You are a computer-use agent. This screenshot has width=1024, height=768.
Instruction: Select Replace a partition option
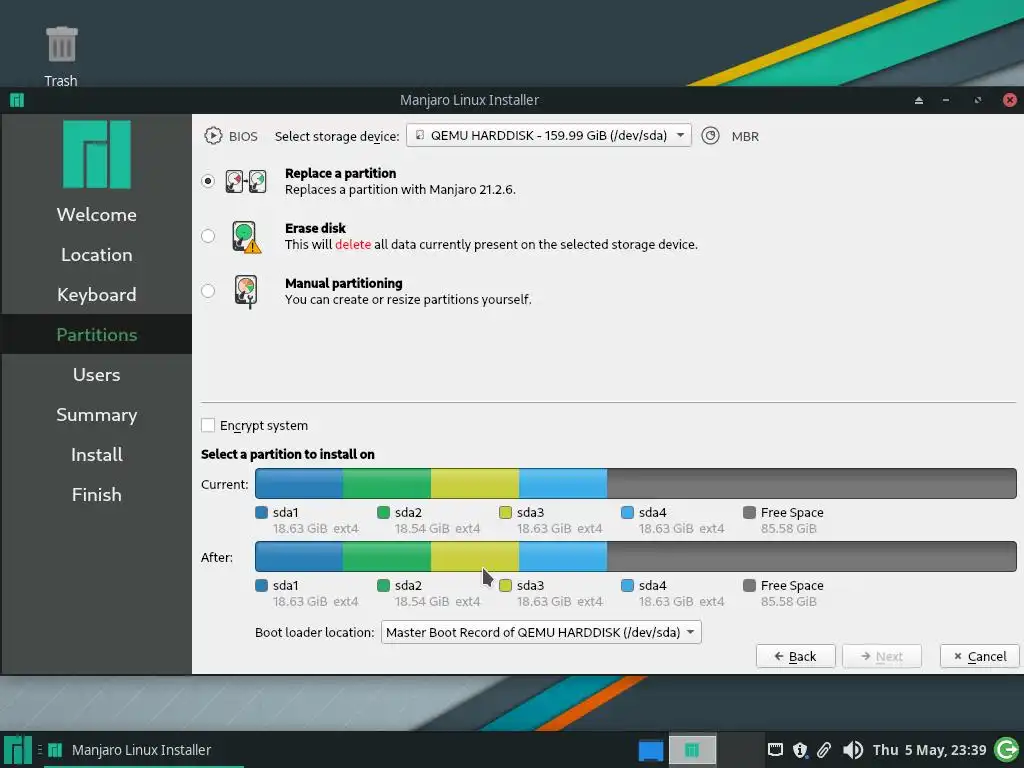[208, 181]
